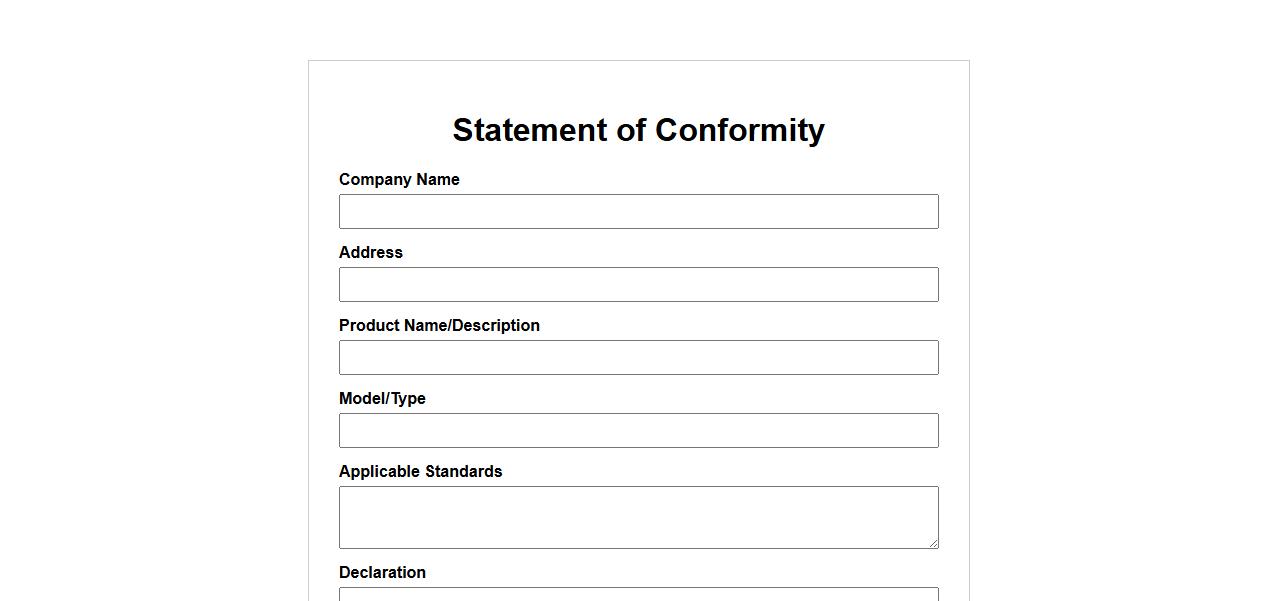The height and width of the screenshot is (601, 1278).
Task: Click the Applicable Standards textarea resize handle
Action: pyautogui.click(x=933, y=543)
